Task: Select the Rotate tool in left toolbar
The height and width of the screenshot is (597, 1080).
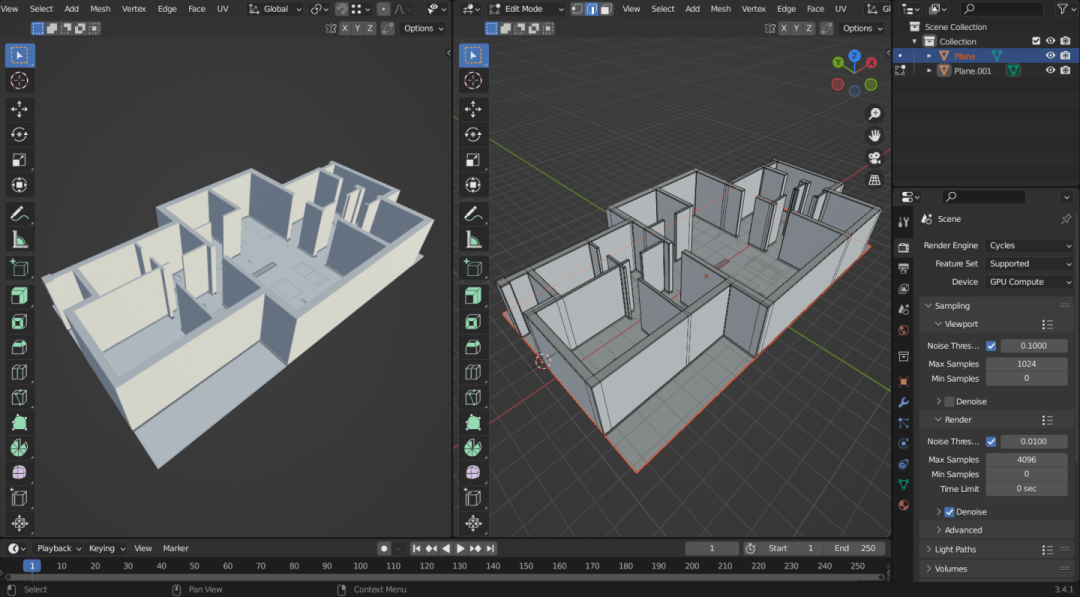Action: point(19,134)
